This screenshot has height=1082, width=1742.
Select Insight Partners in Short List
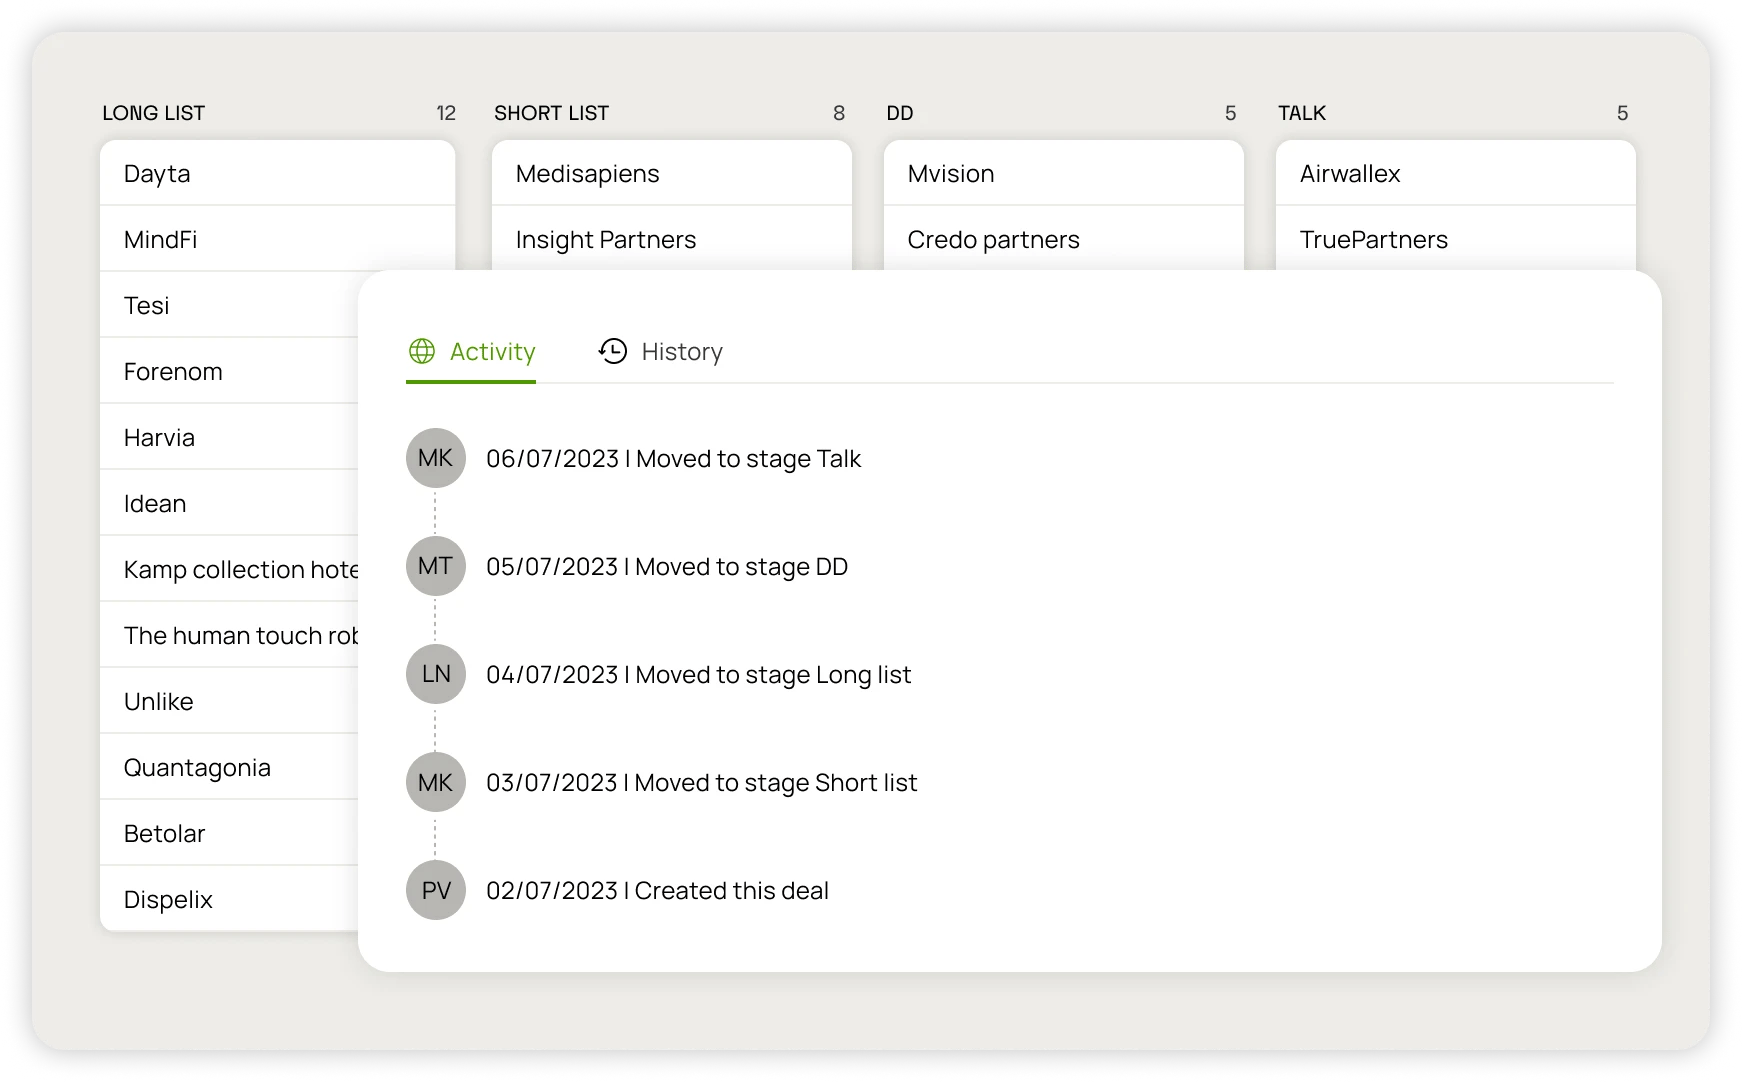point(671,239)
